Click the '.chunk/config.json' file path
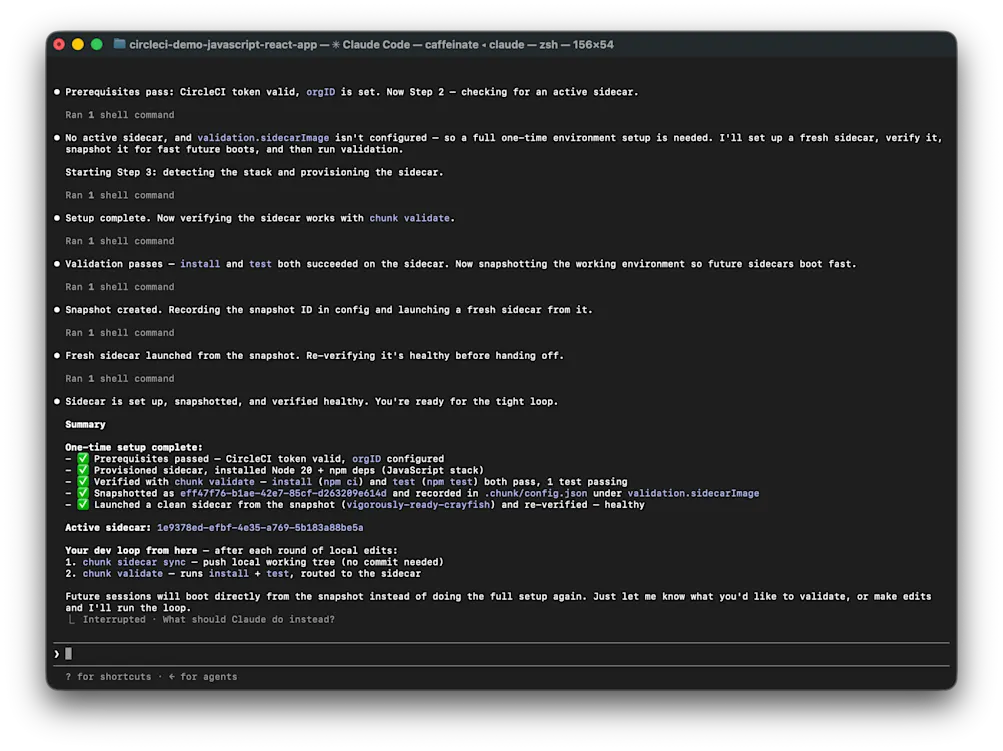 pos(535,493)
